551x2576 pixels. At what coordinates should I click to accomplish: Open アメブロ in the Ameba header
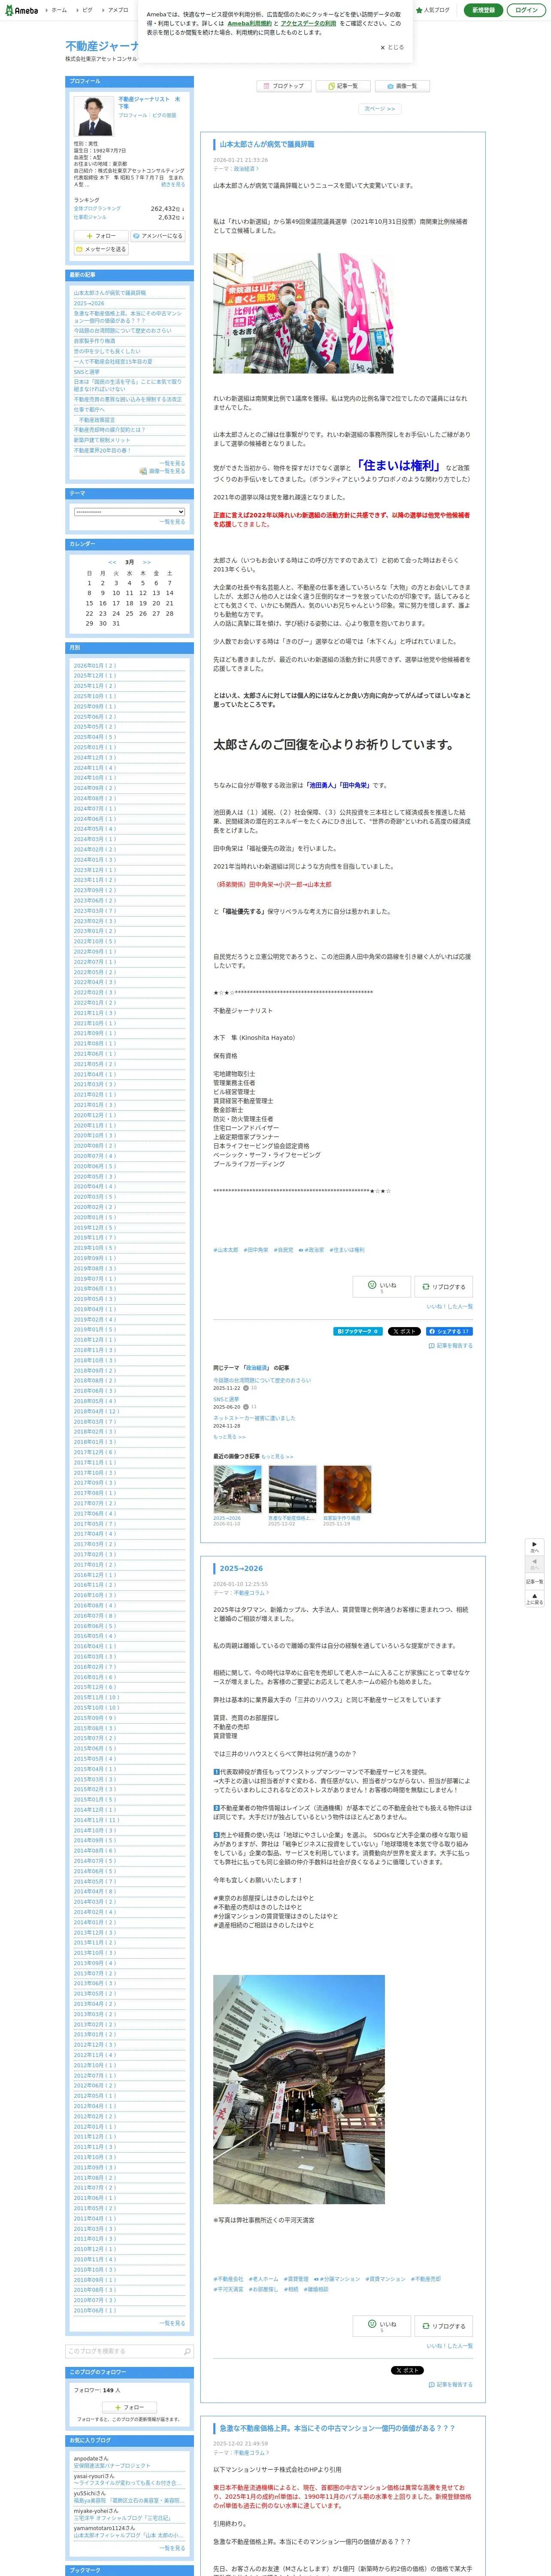118,10
